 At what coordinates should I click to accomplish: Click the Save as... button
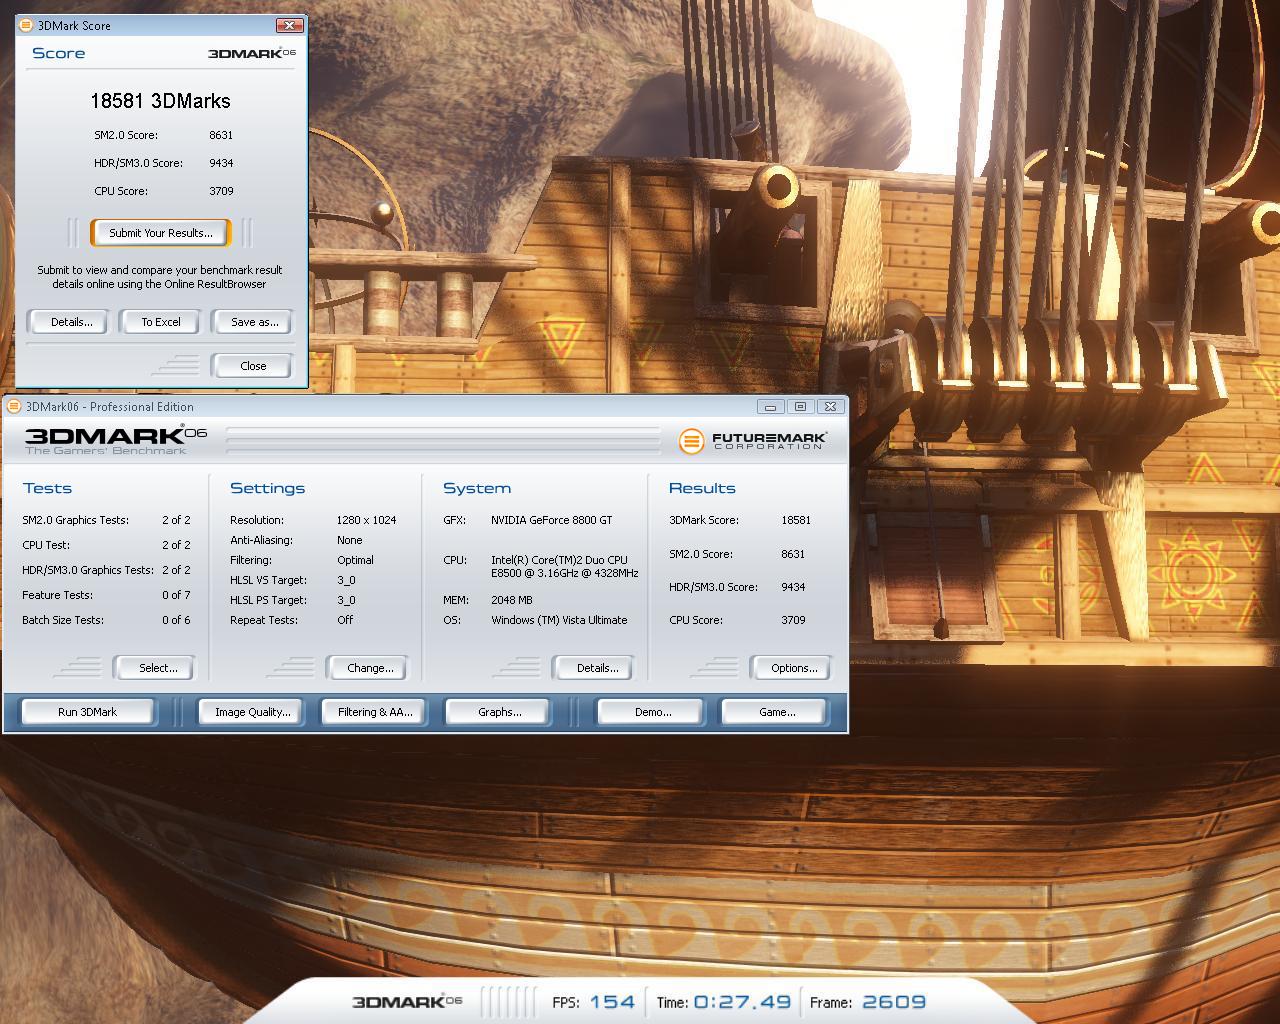click(x=254, y=322)
